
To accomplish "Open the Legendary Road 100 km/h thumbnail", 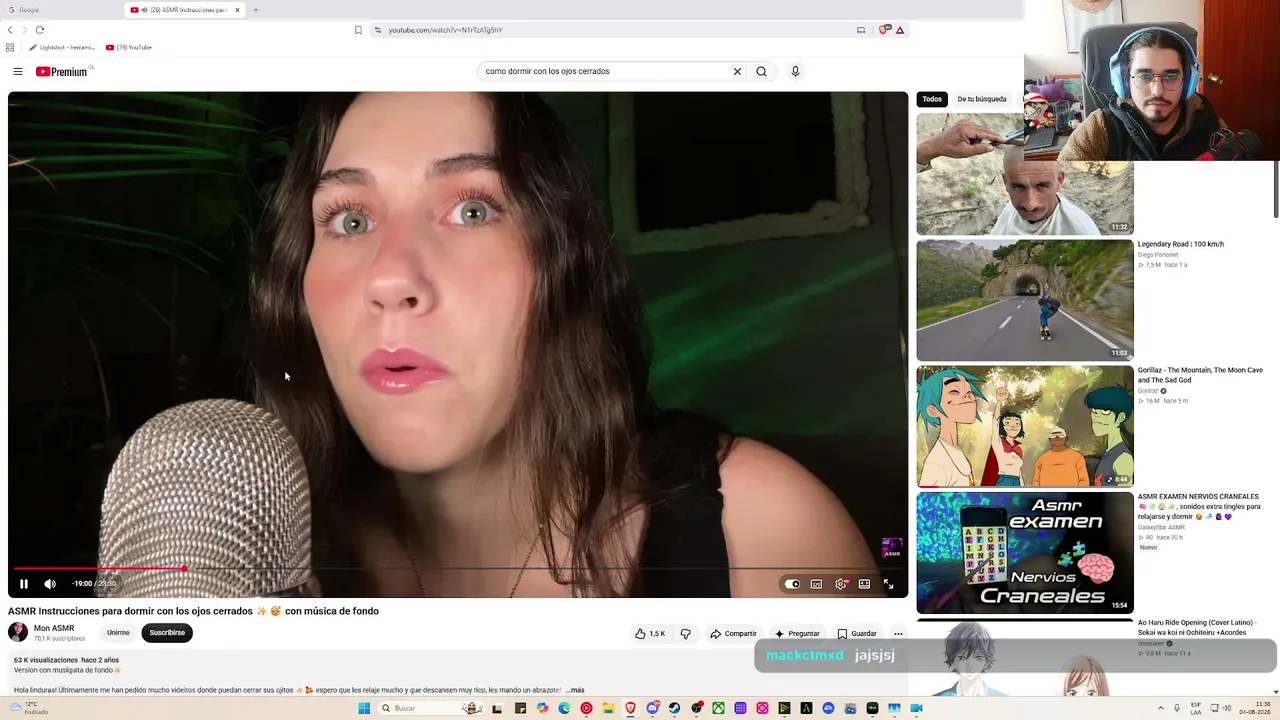I will tap(1025, 300).
